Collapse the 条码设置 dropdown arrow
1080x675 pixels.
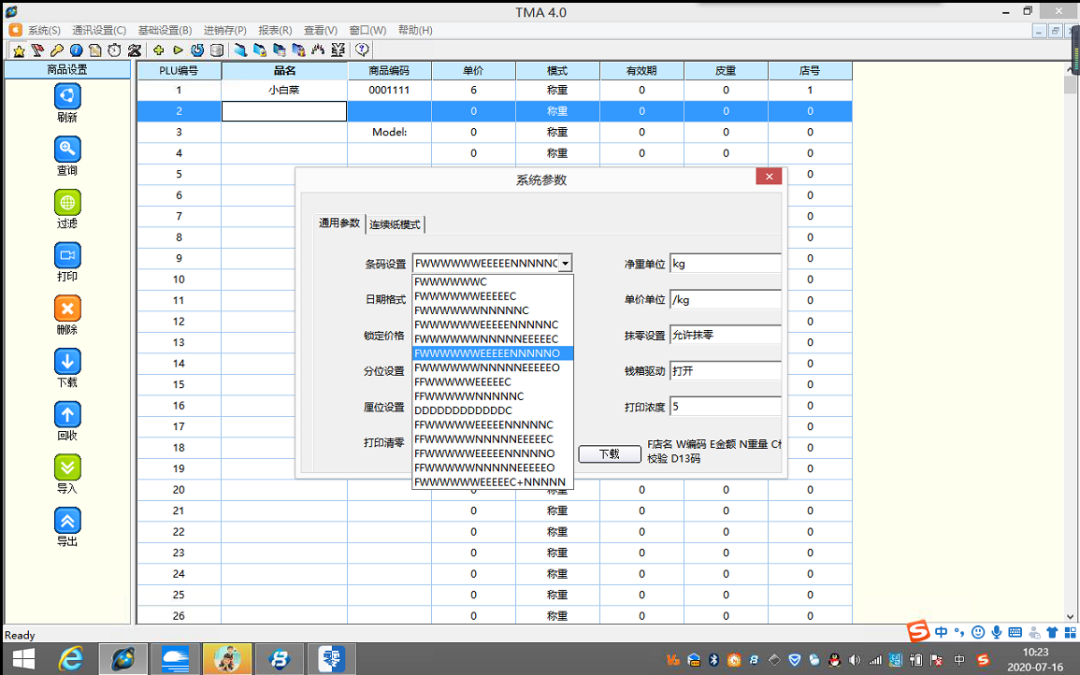point(565,264)
